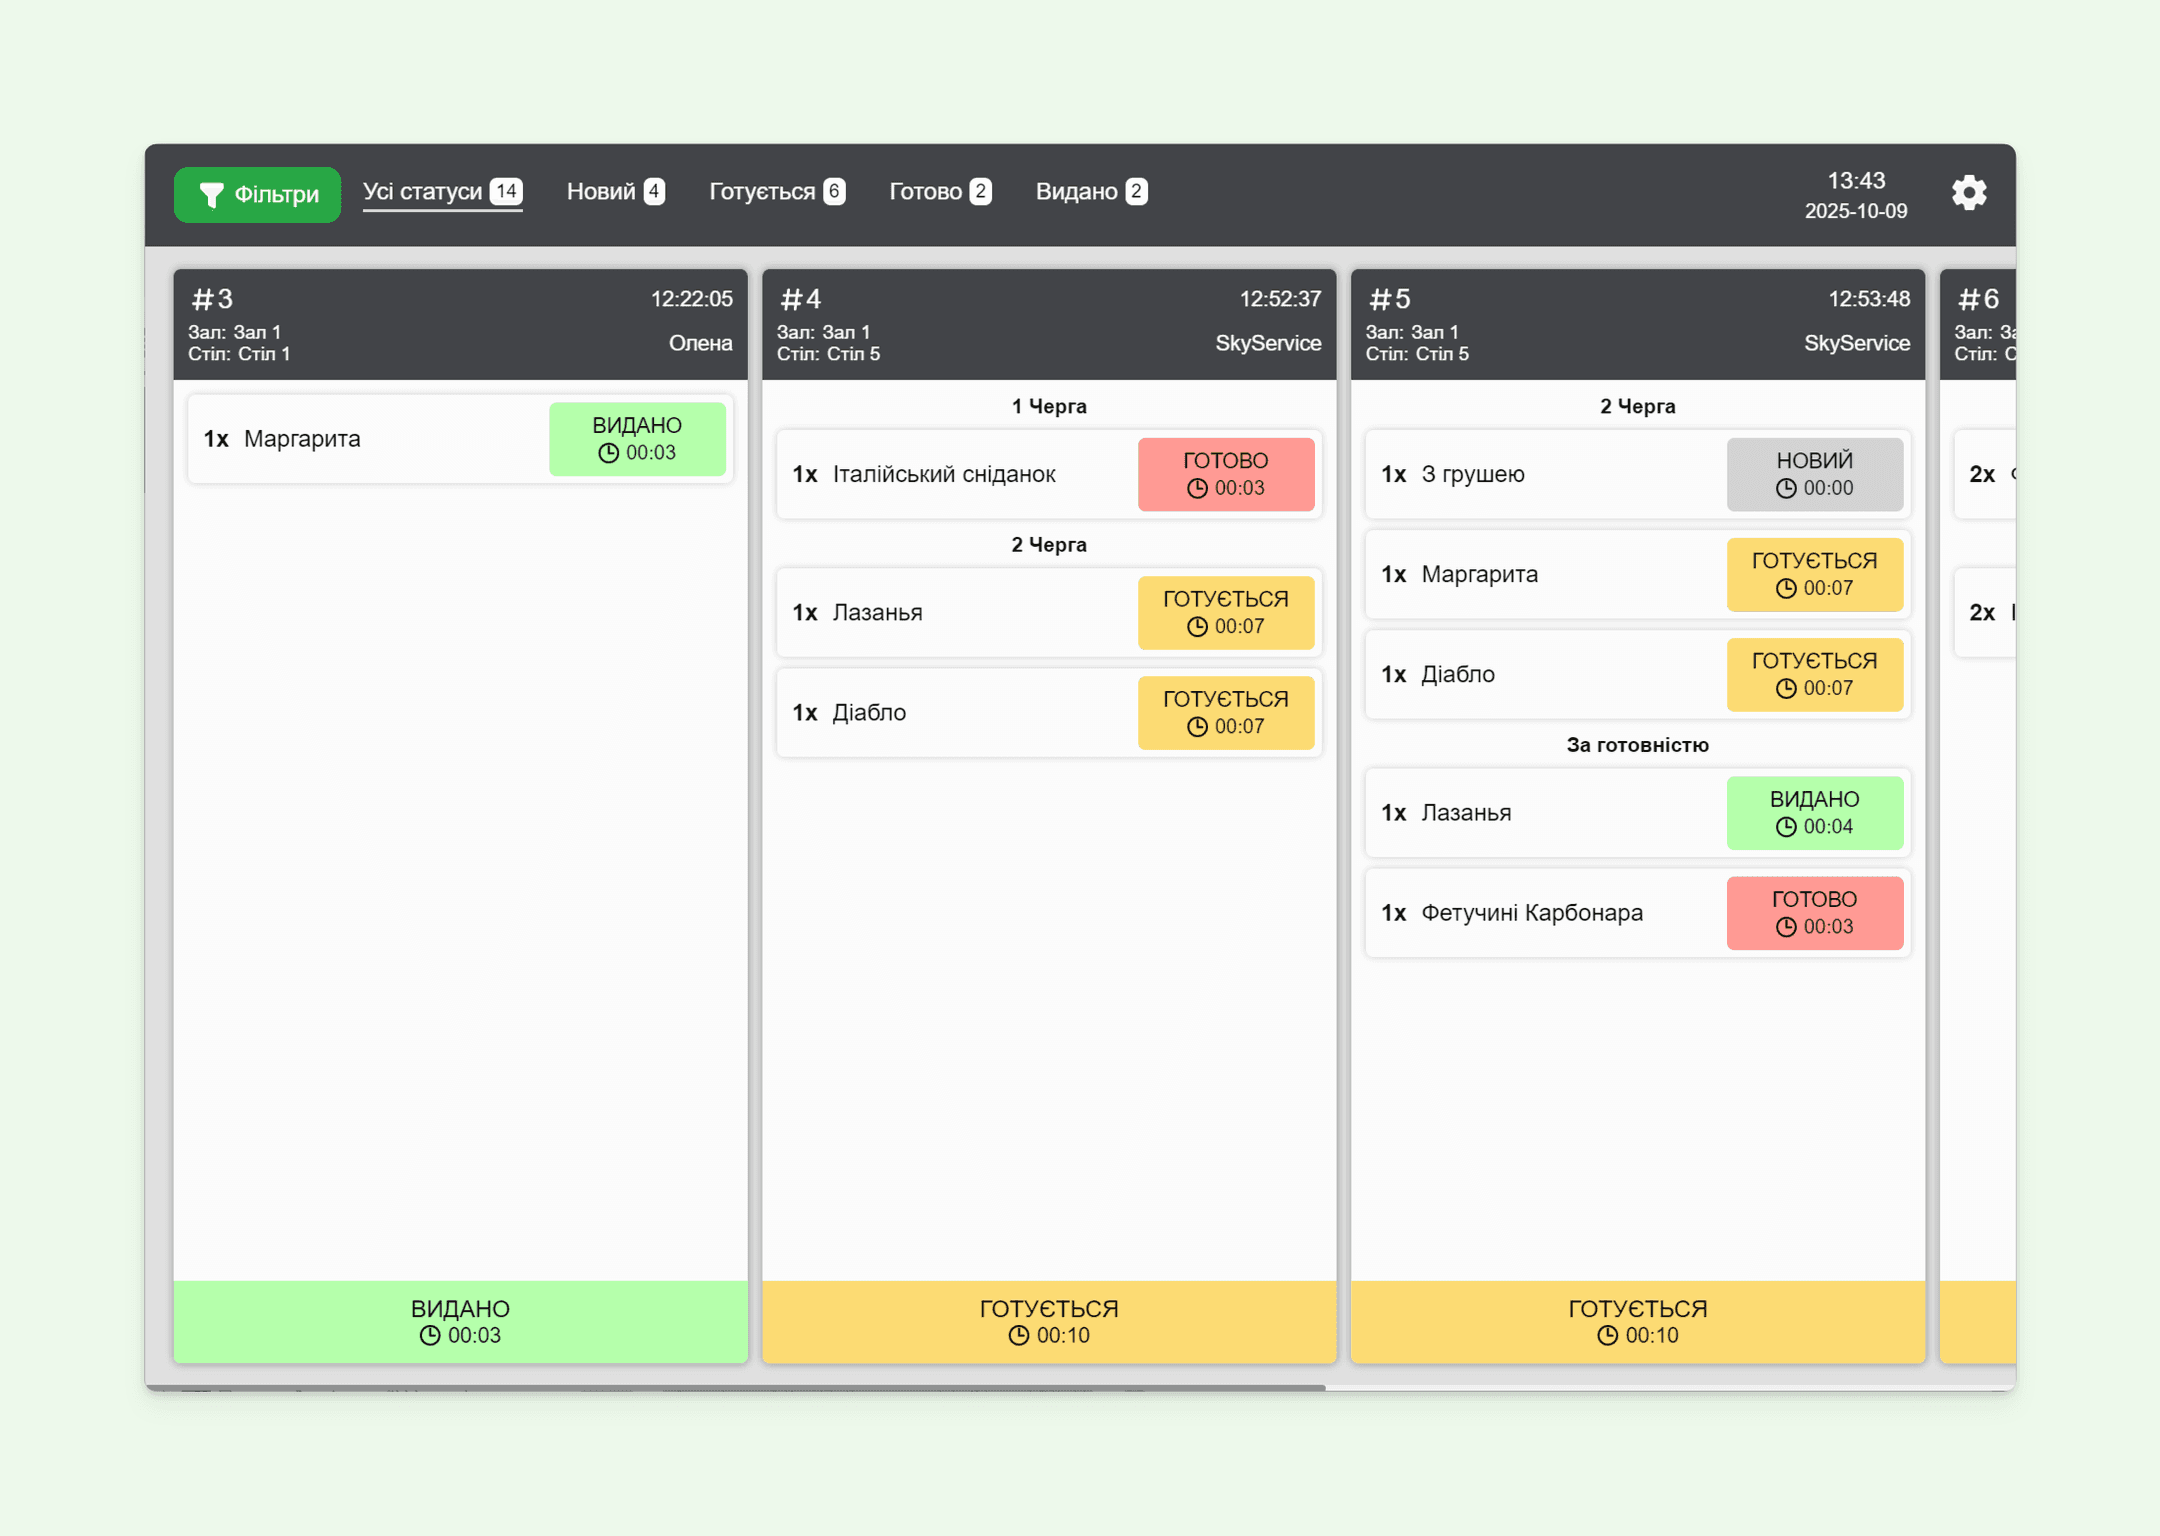Select the Готово status tab
Image resolution: width=2160 pixels, height=1536 pixels.
pyautogui.click(x=939, y=191)
